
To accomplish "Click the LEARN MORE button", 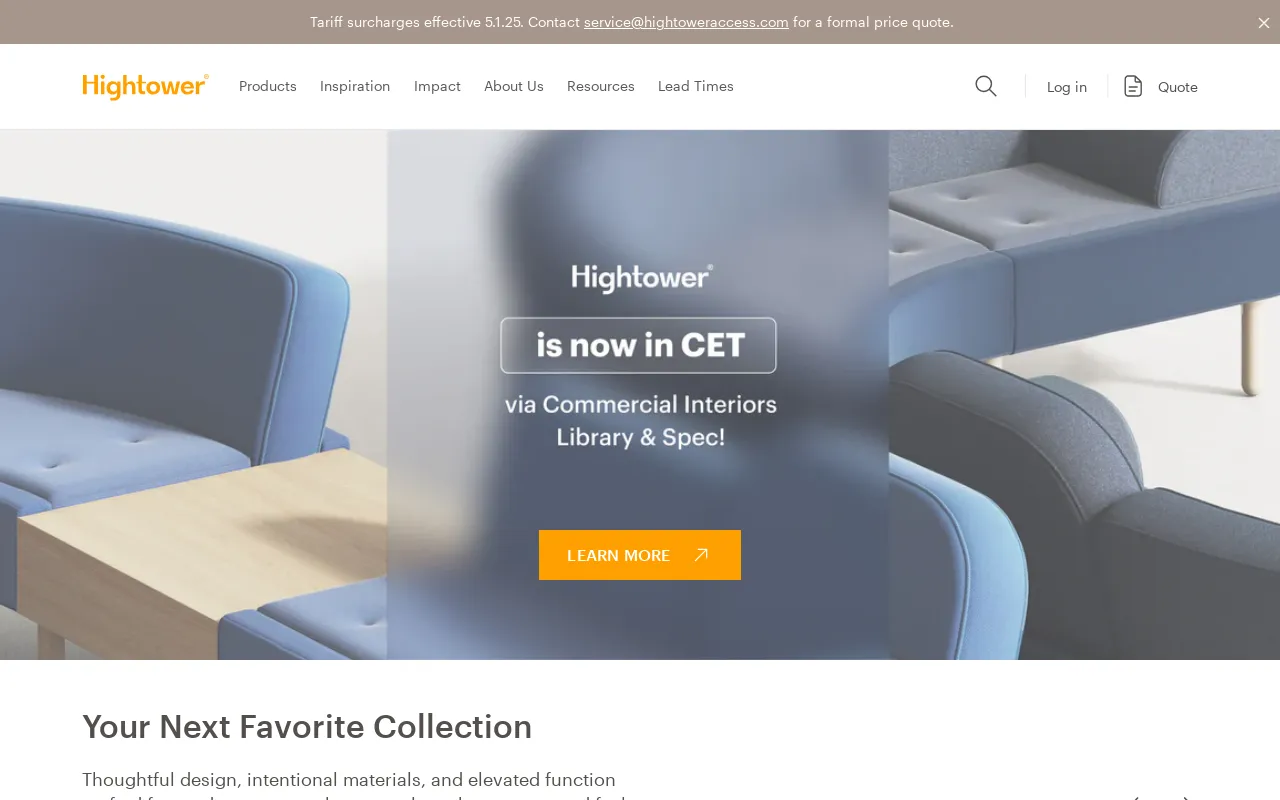I will 640,555.
